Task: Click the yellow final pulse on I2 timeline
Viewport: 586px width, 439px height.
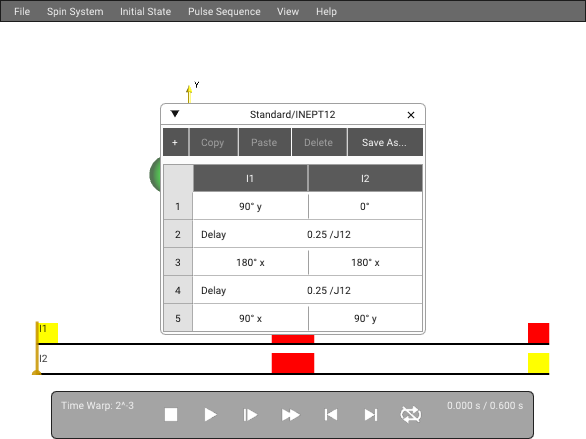Action: click(539, 363)
